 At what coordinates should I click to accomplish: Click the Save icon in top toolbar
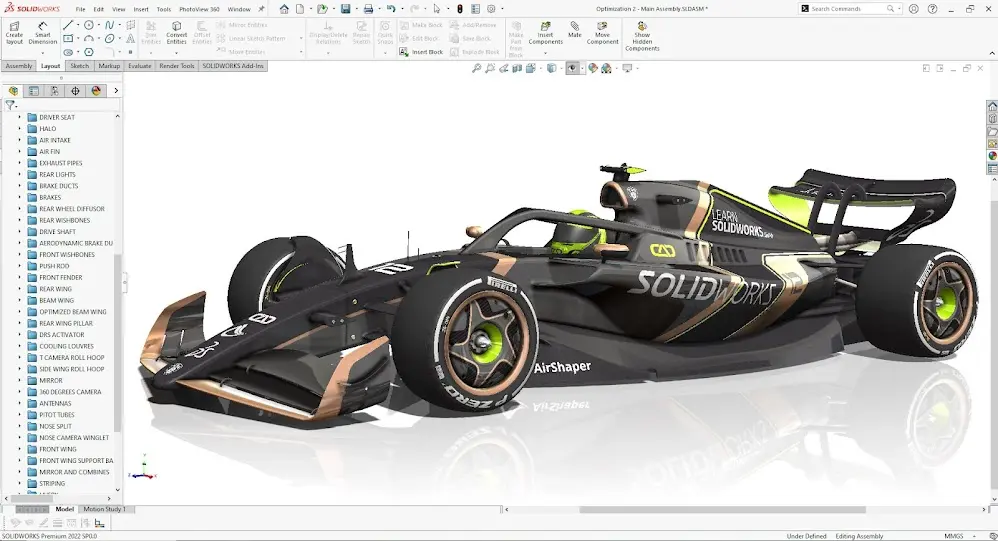[x=345, y=9]
